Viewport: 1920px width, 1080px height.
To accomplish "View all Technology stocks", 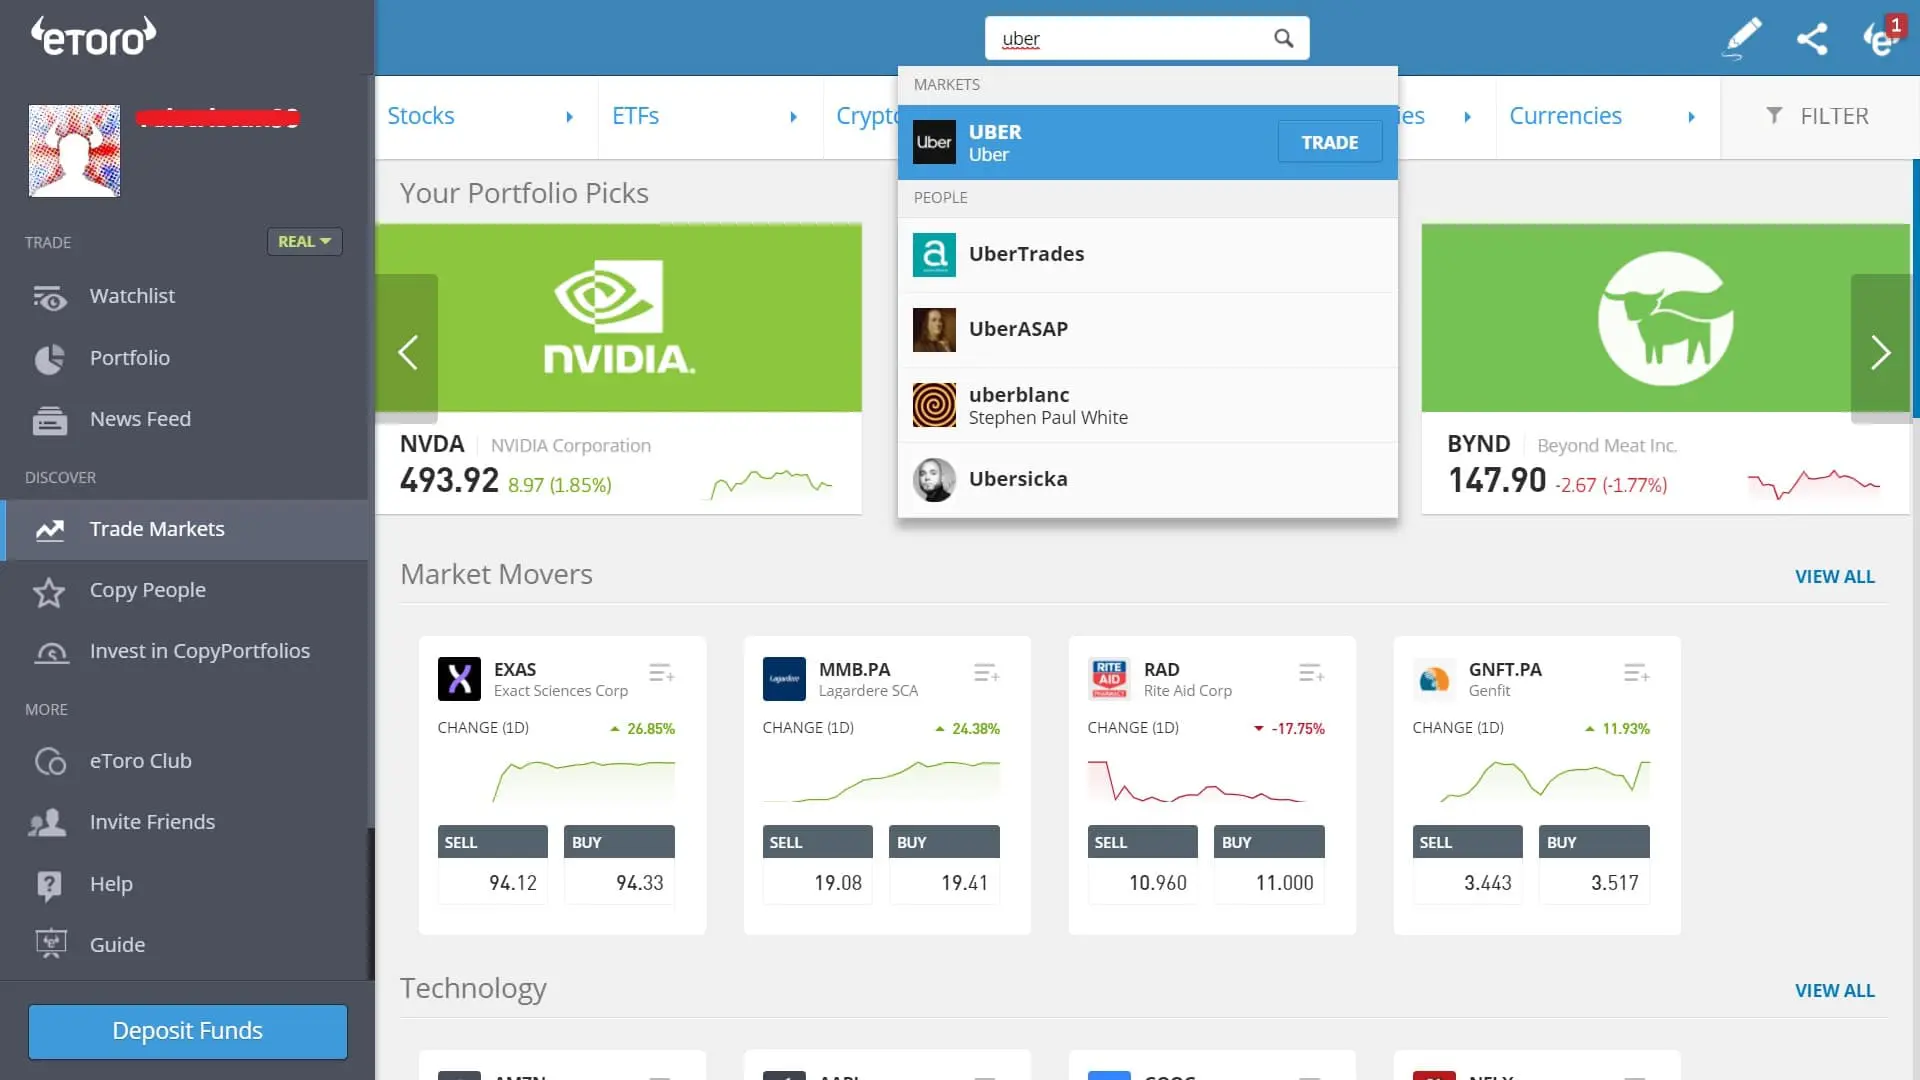I will [x=1835, y=991].
